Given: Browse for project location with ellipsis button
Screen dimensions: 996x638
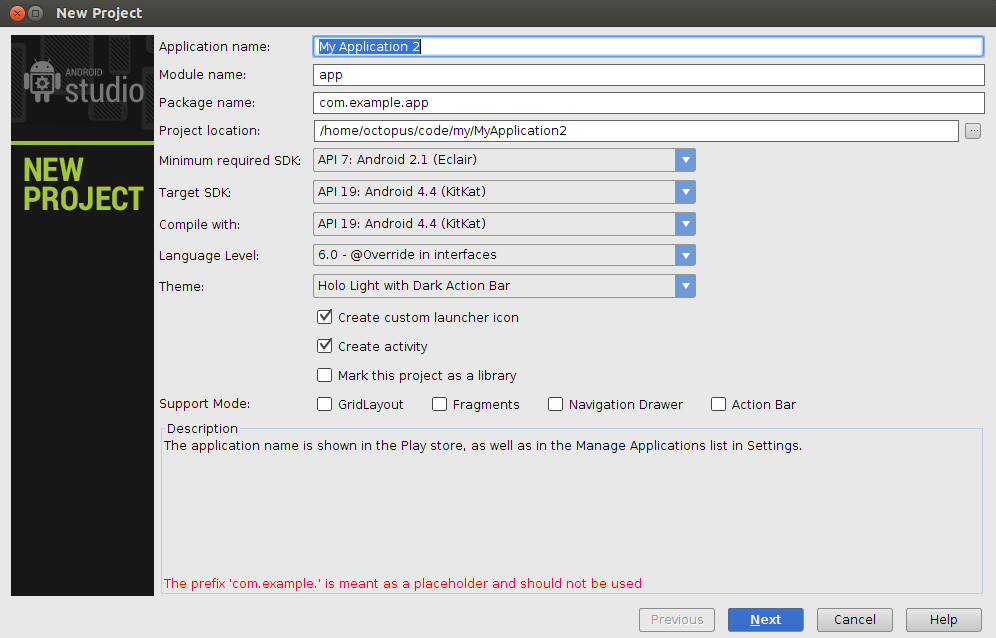Looking at the screenshot, I should [972, 131].
